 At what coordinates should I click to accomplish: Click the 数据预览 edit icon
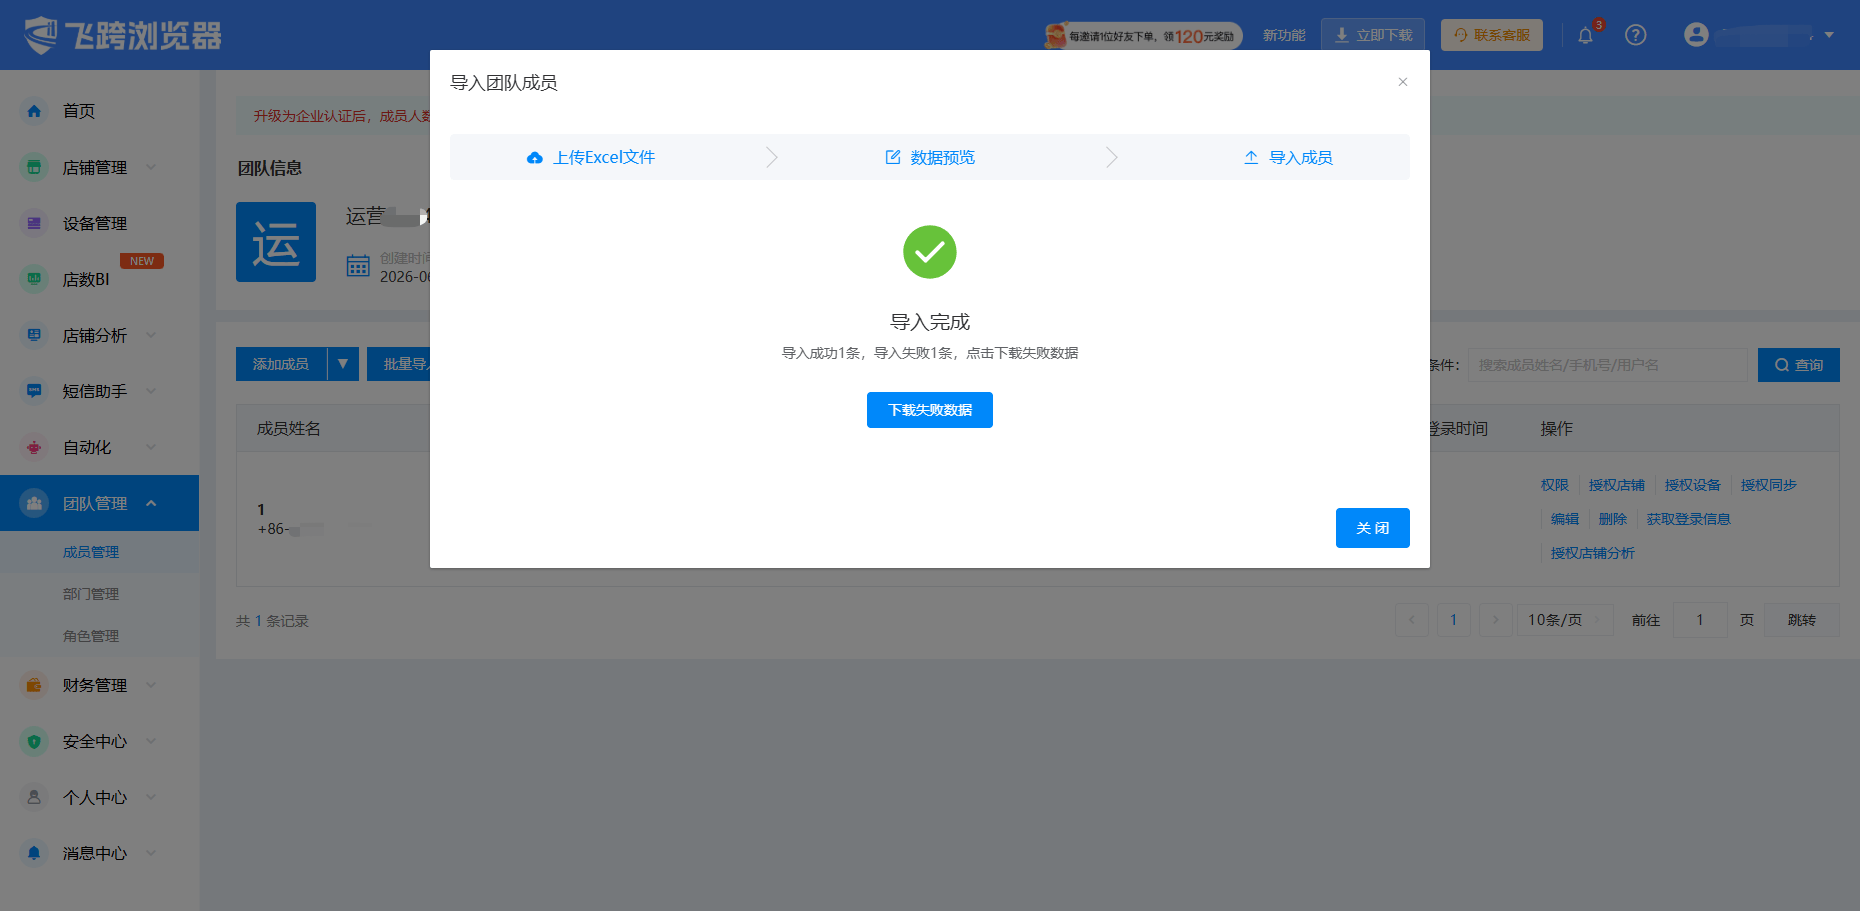tap(893, 157)
